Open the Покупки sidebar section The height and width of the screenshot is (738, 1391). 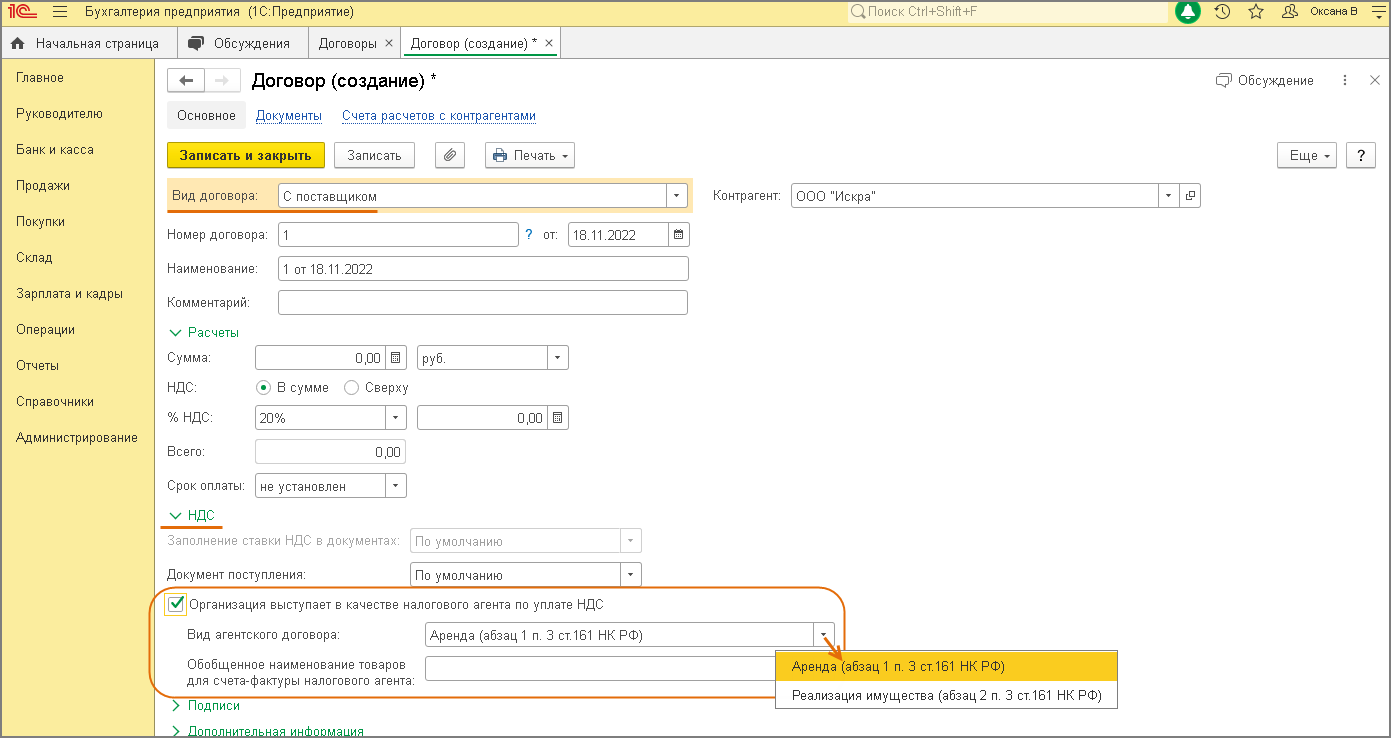41,222
